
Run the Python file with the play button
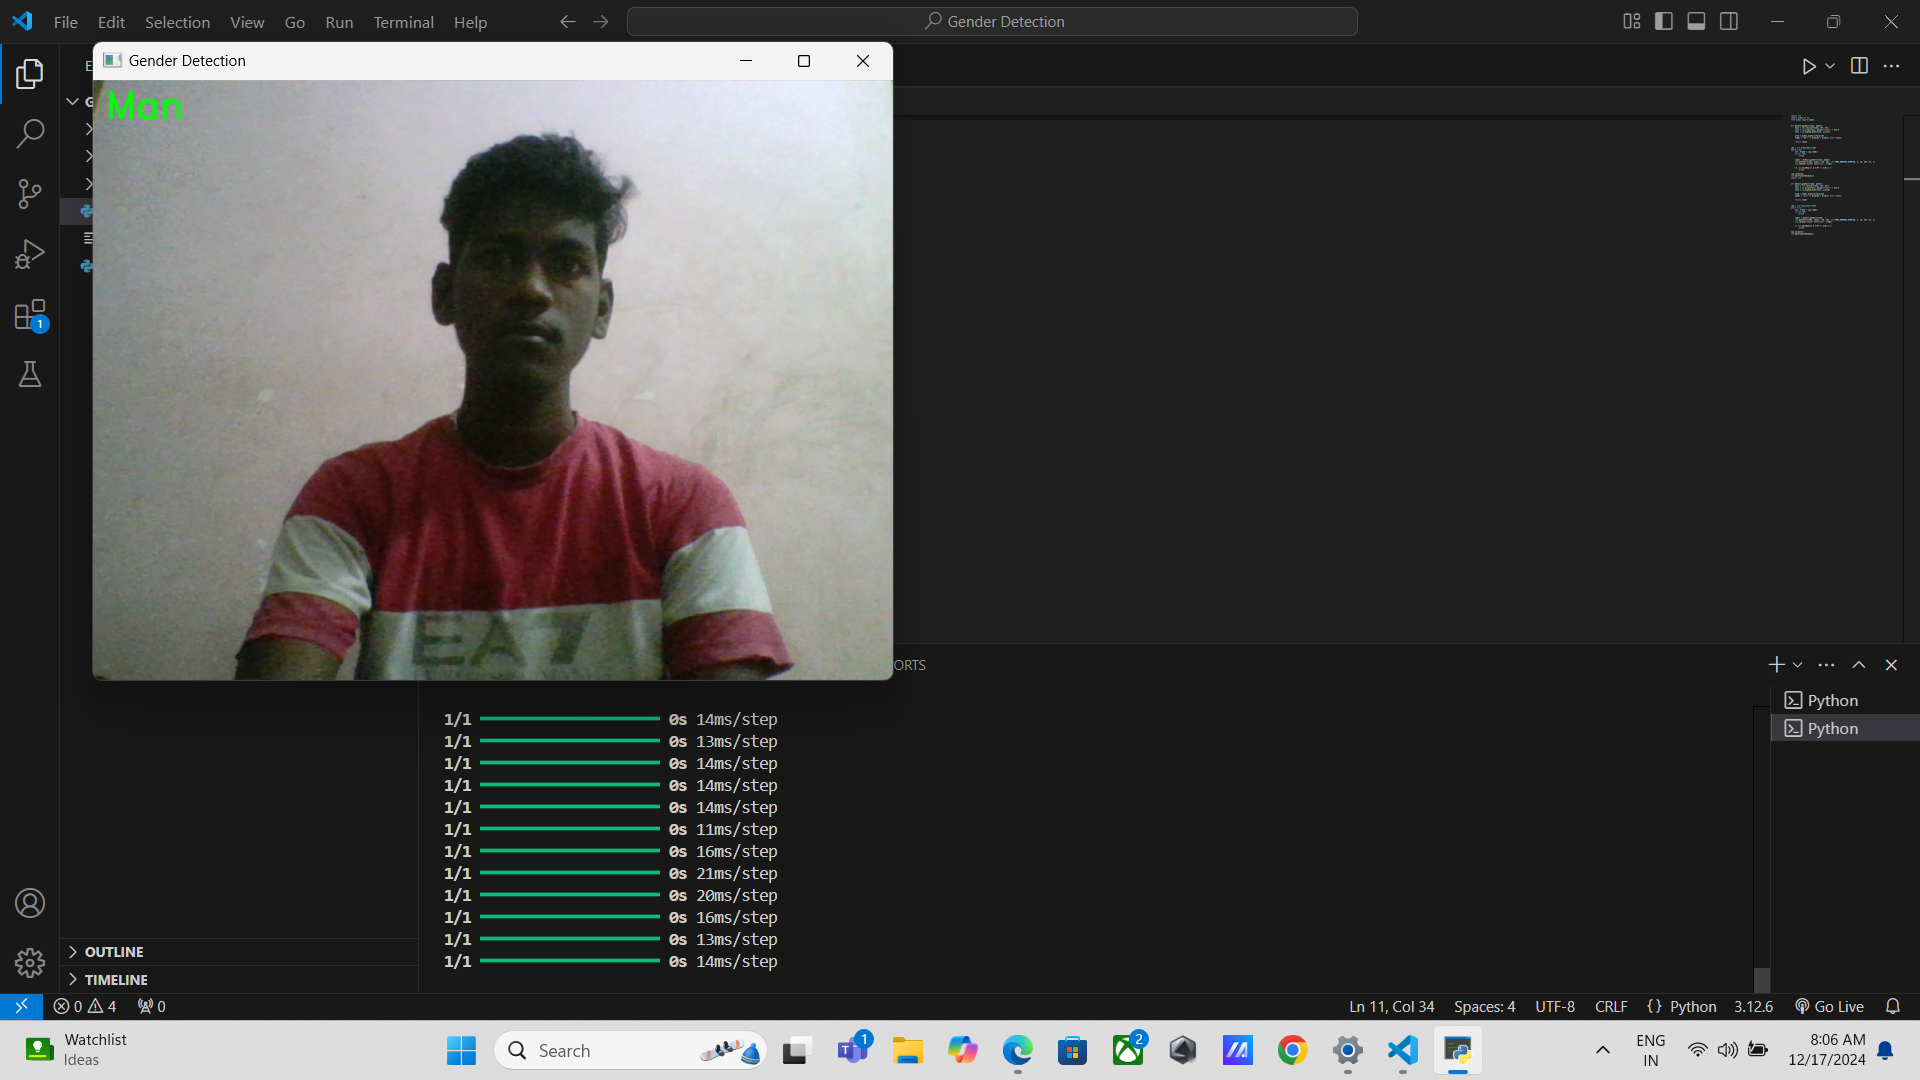tap(1809, 66)
